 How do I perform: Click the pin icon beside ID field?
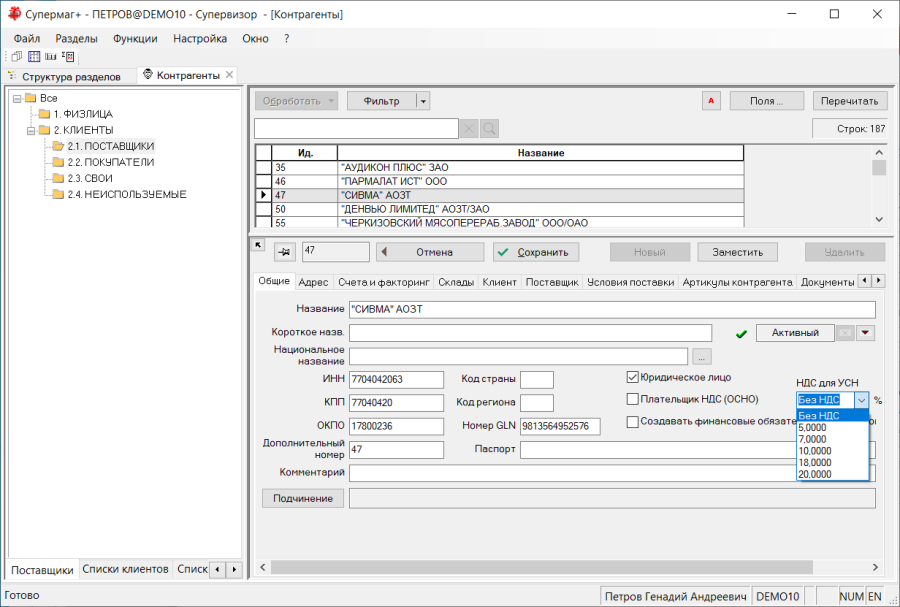[285, 252]
